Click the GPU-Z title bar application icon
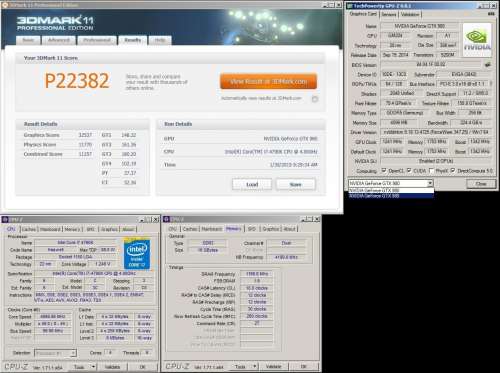This screenshot has width=500, height=373. click(x=350, y=6)
